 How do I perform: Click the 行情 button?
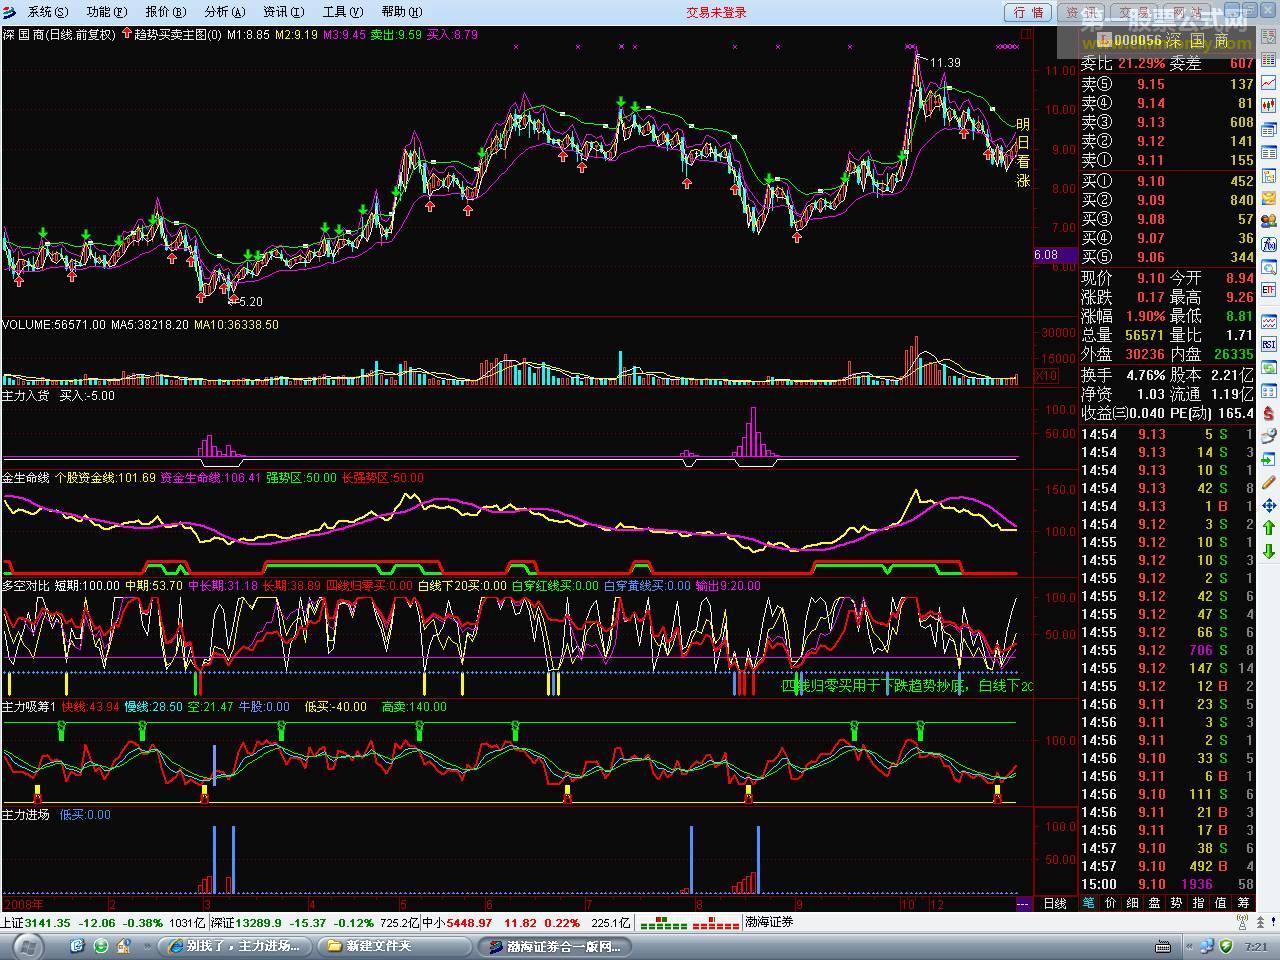pyautogui.click(x=1029, y=12)
